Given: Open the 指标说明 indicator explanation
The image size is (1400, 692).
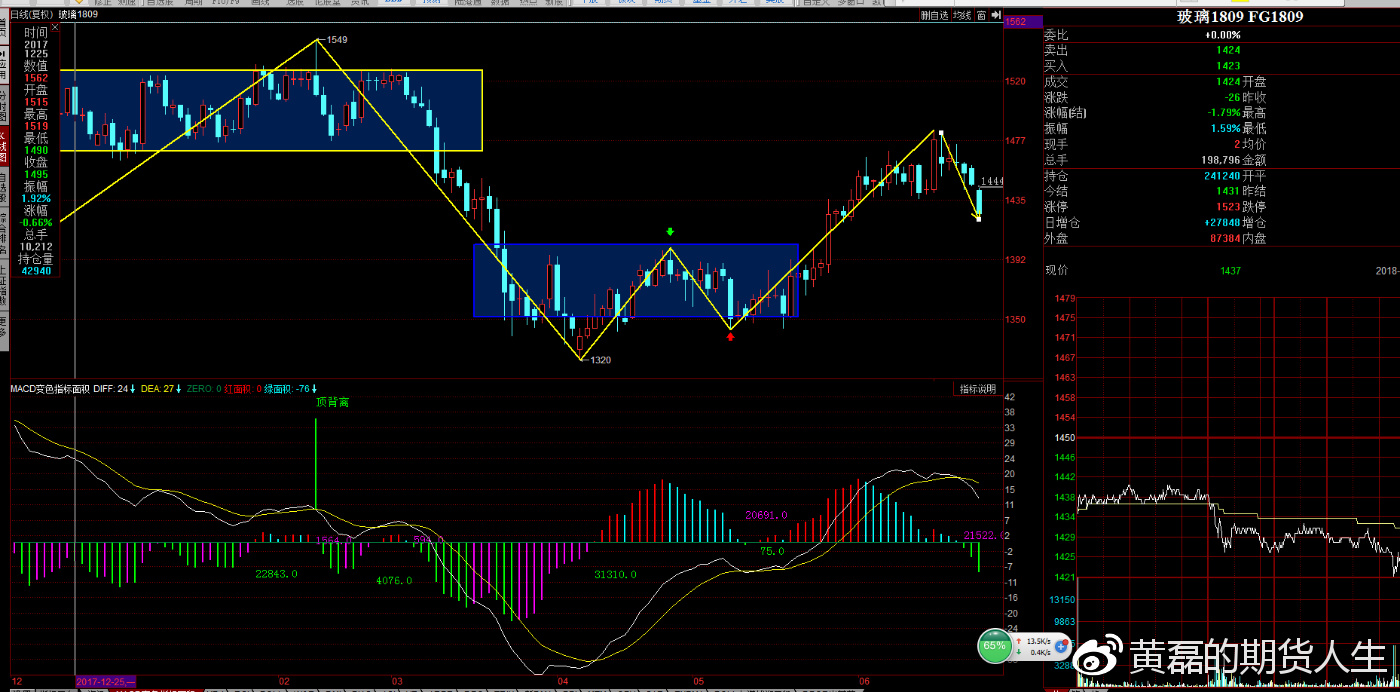Looking at the screenshot, I should point(977,389).
